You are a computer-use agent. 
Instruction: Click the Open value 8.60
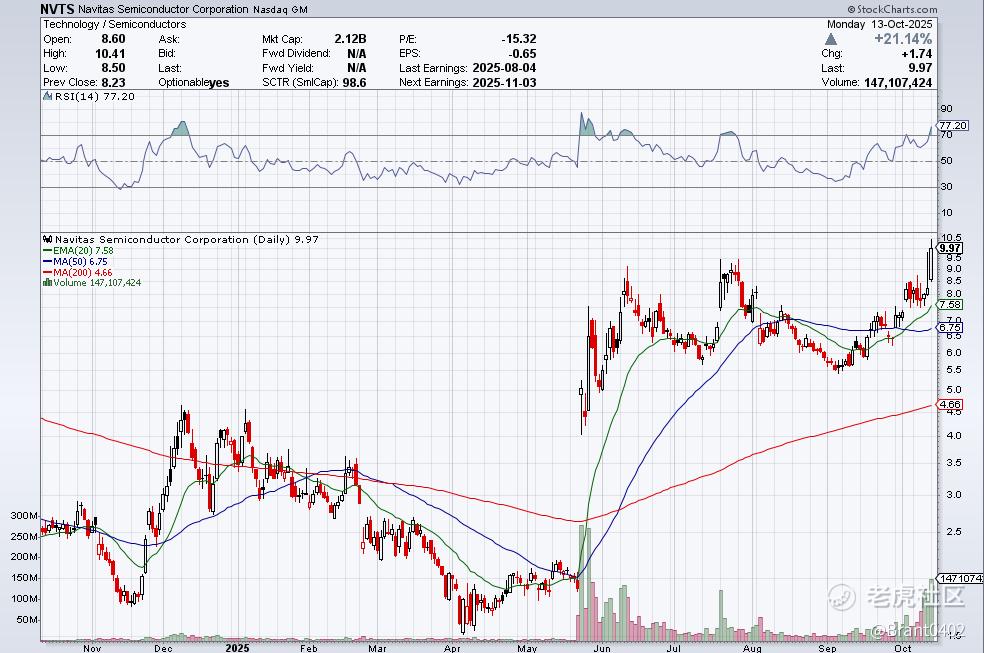click(113, 39)
